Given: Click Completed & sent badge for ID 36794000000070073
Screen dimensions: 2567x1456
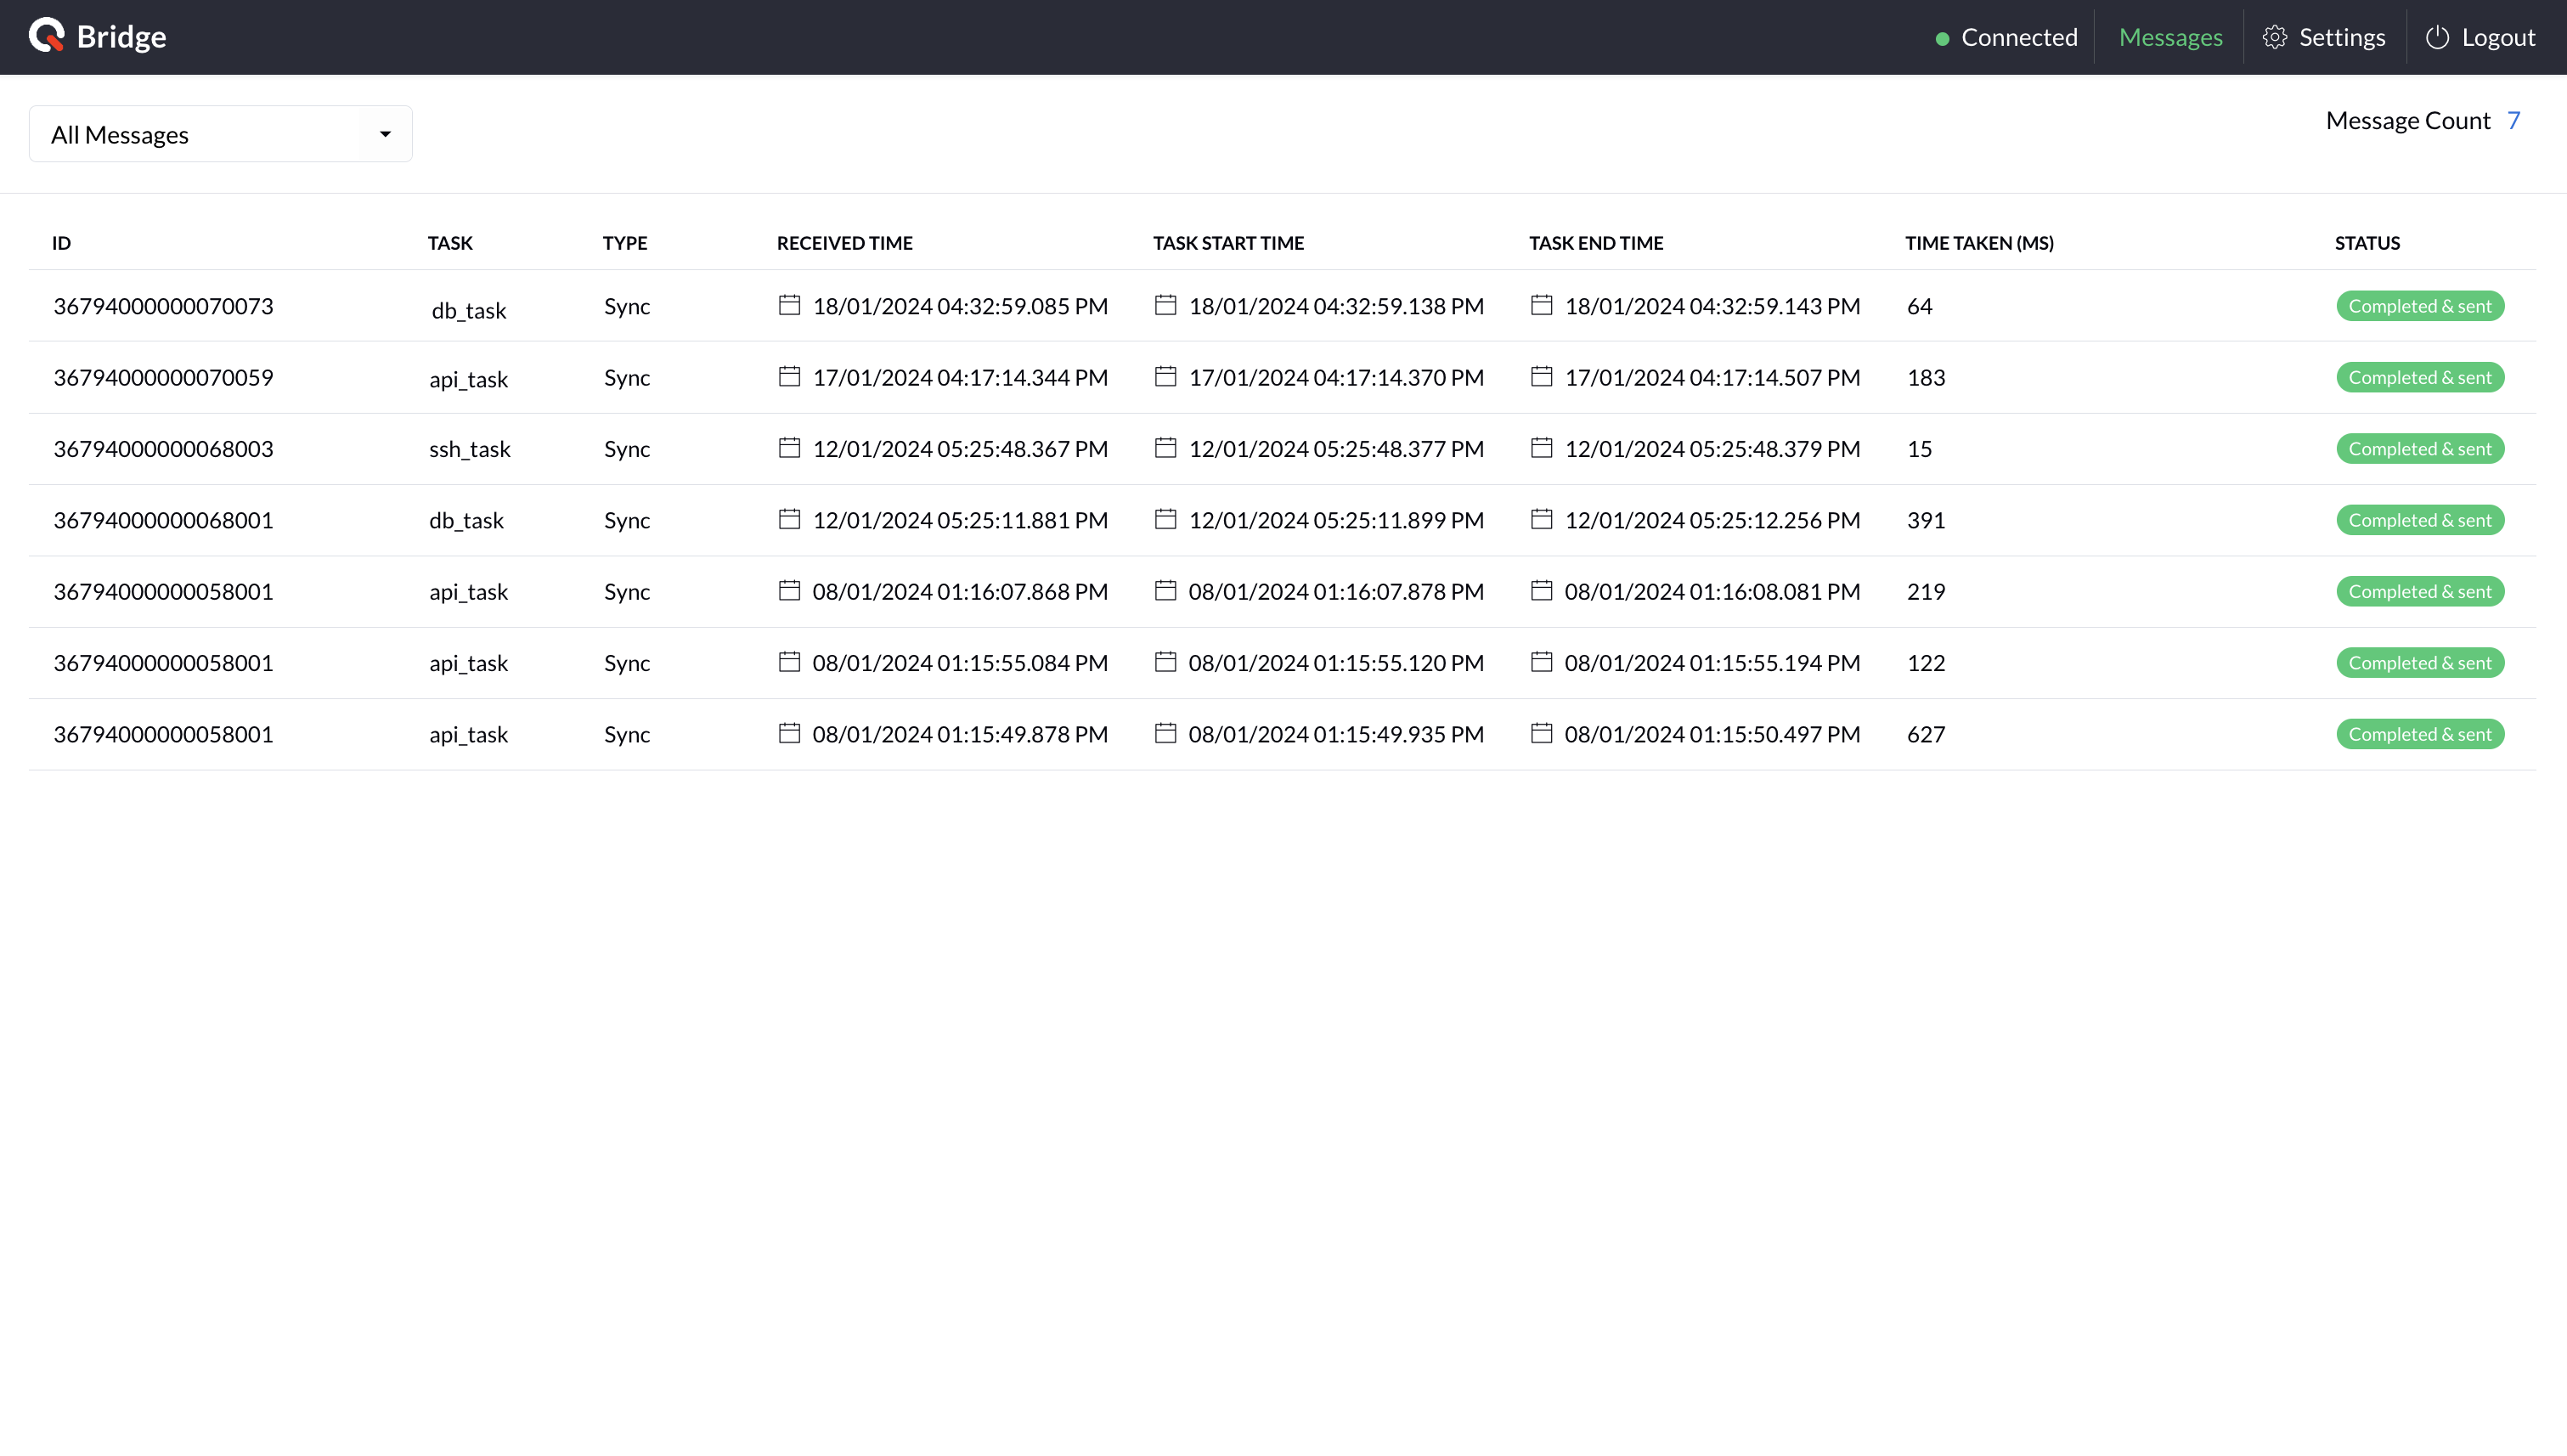Looking at the screenshot, I should (x=2419, y=306).
